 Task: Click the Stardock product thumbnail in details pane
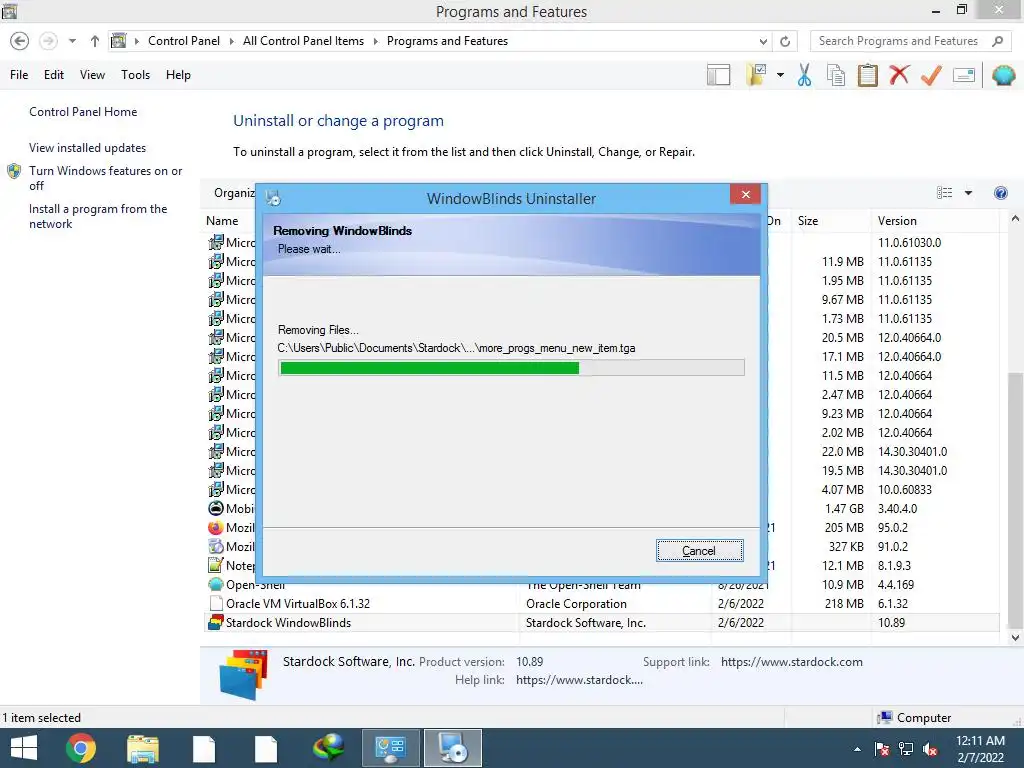click(244, 675)
